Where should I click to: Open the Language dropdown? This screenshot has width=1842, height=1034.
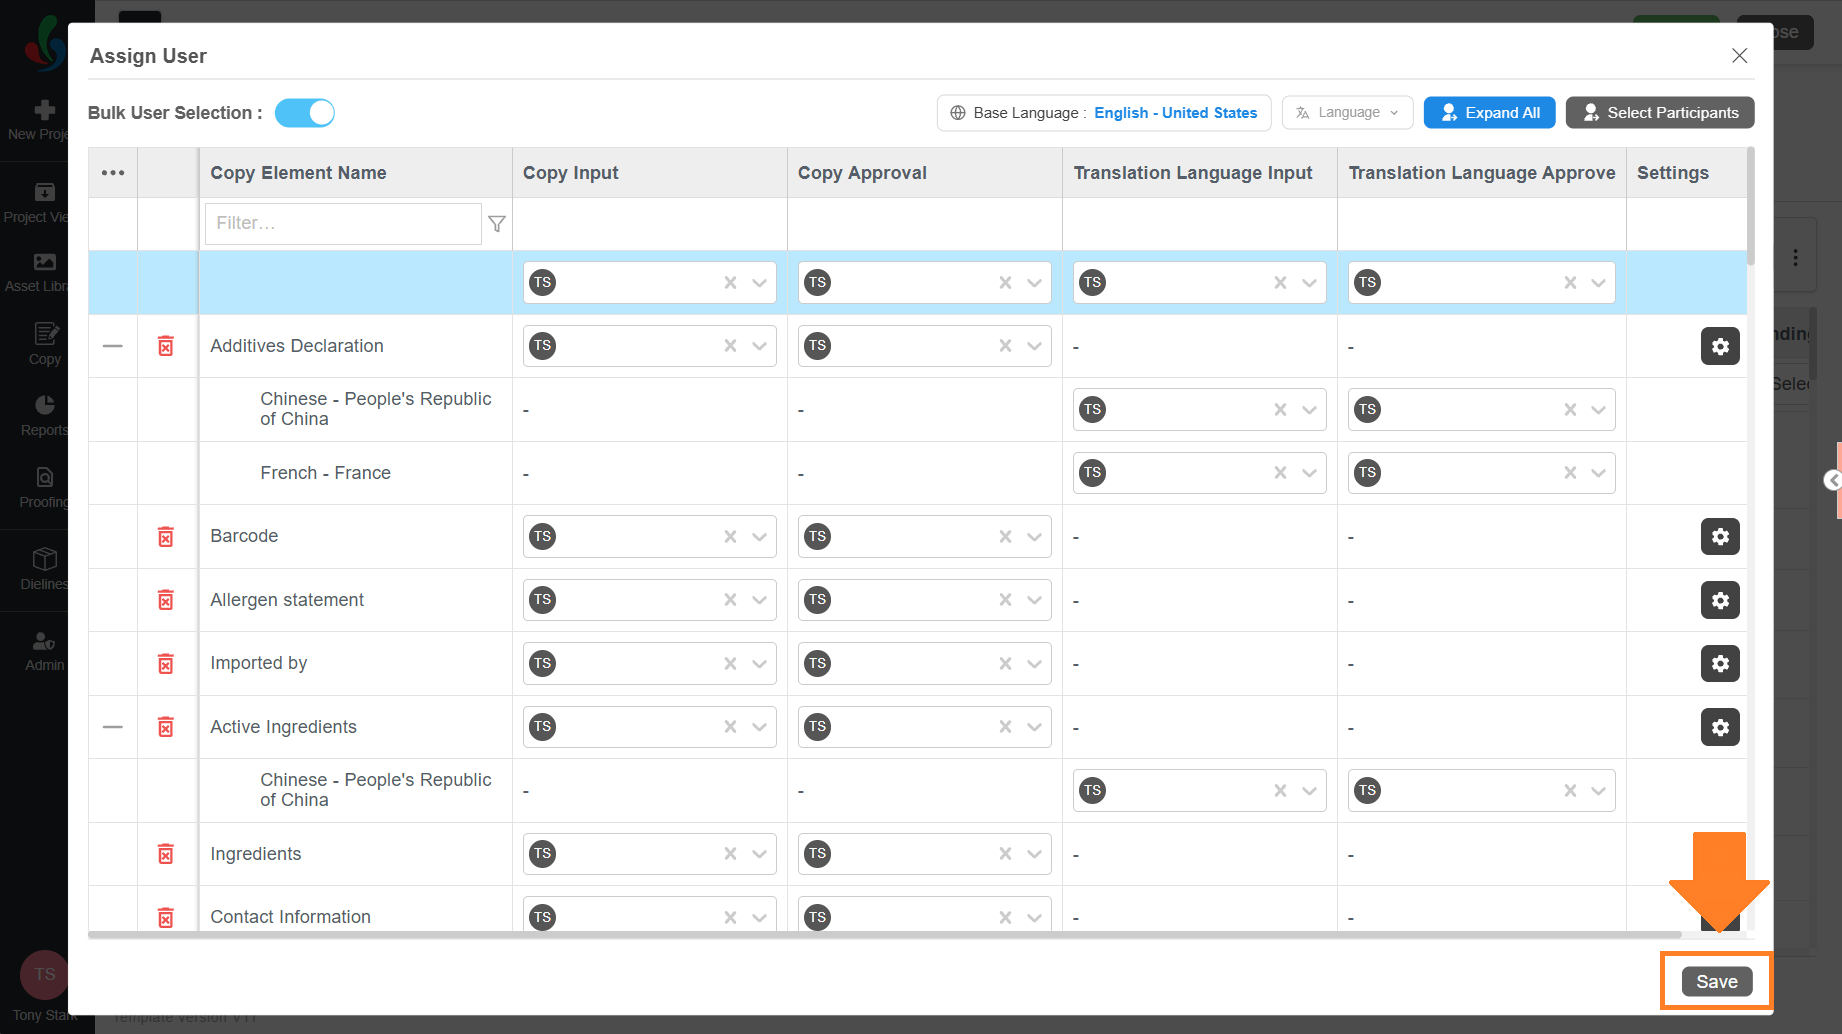click(x=1347, y=113)
